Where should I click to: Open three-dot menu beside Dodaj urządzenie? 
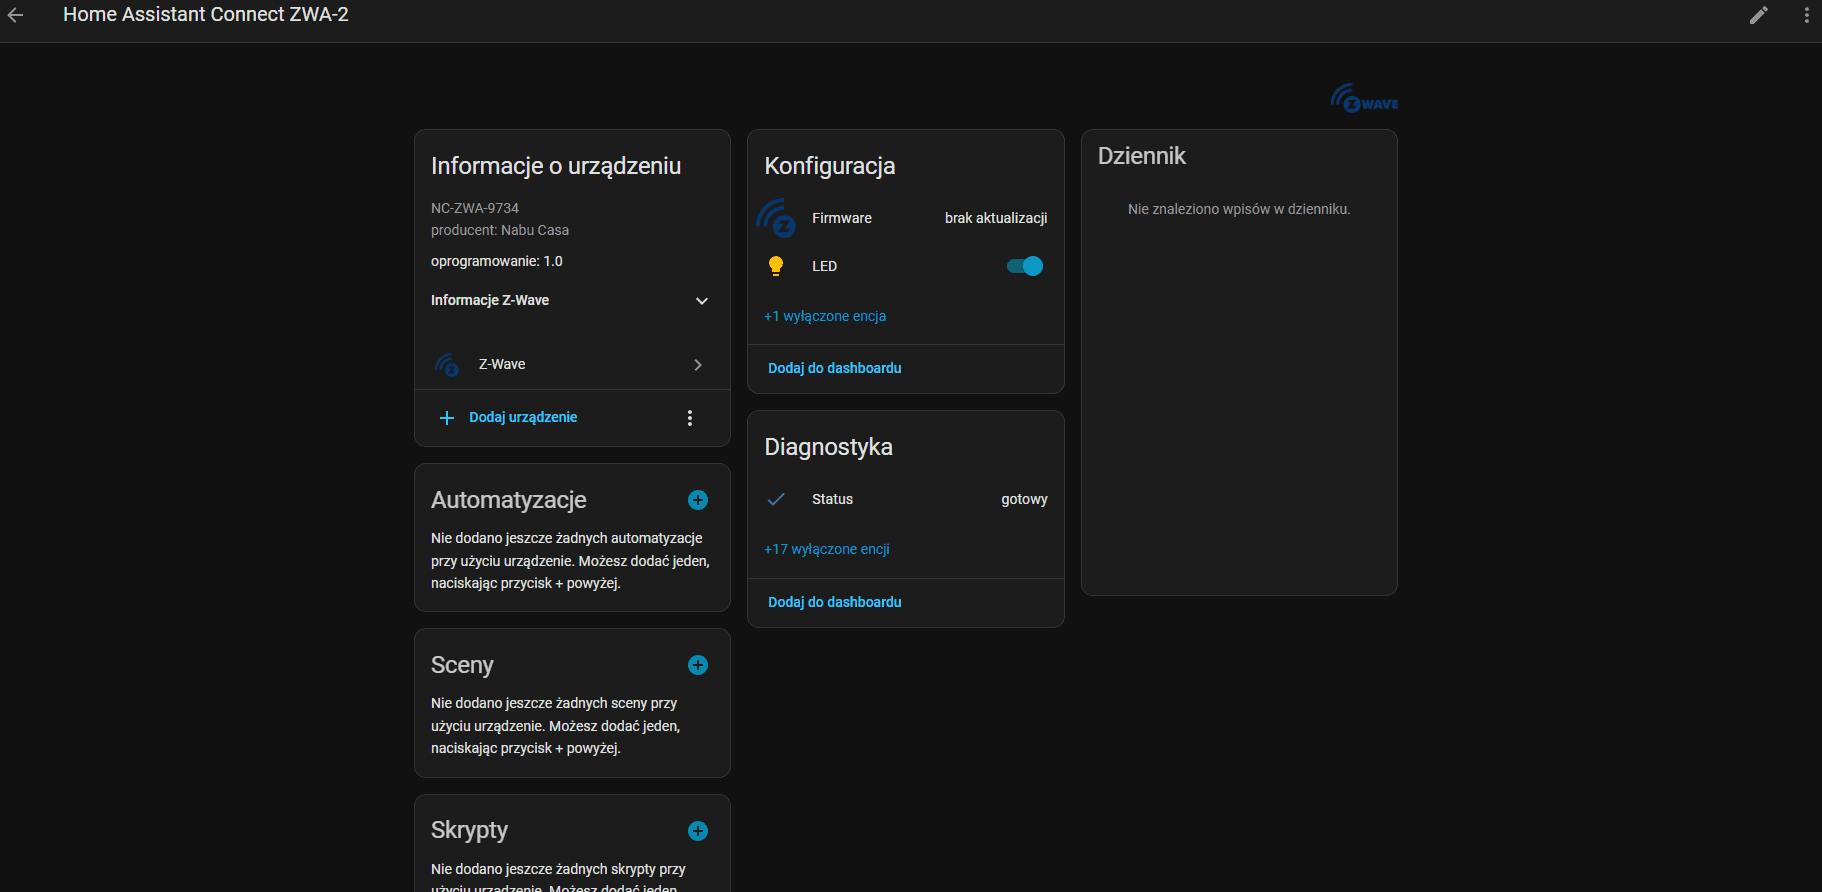[x=690, y=418]
